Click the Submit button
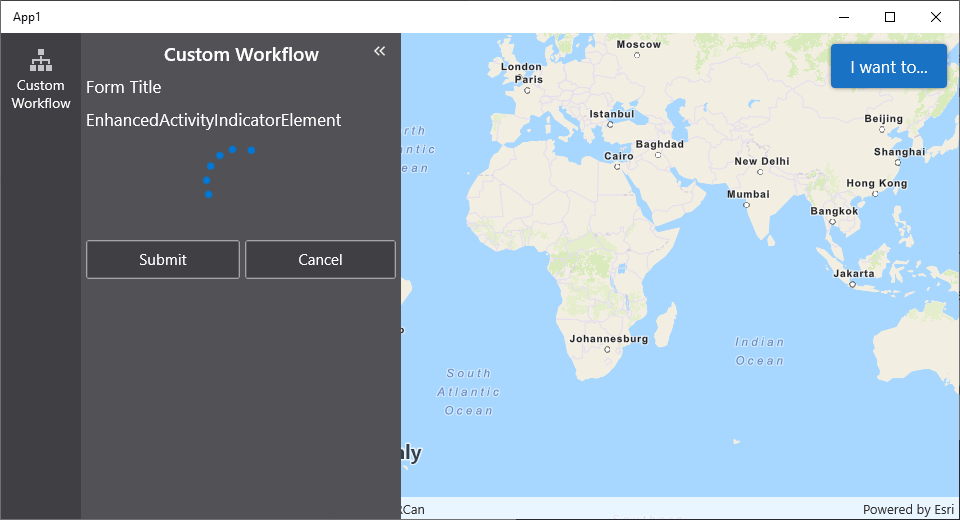The height and width of the screenshot is (520, 960). pyautogui.click(x=162, y=260)
